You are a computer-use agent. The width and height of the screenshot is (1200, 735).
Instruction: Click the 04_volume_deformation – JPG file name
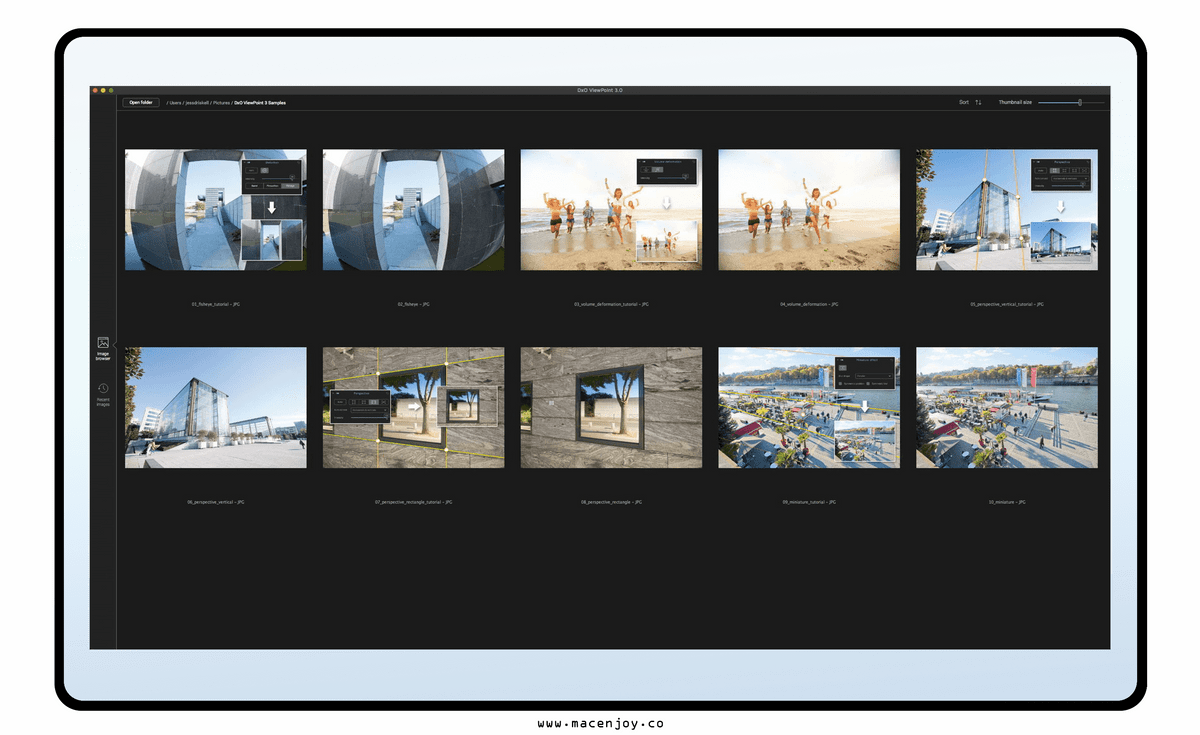809,304
